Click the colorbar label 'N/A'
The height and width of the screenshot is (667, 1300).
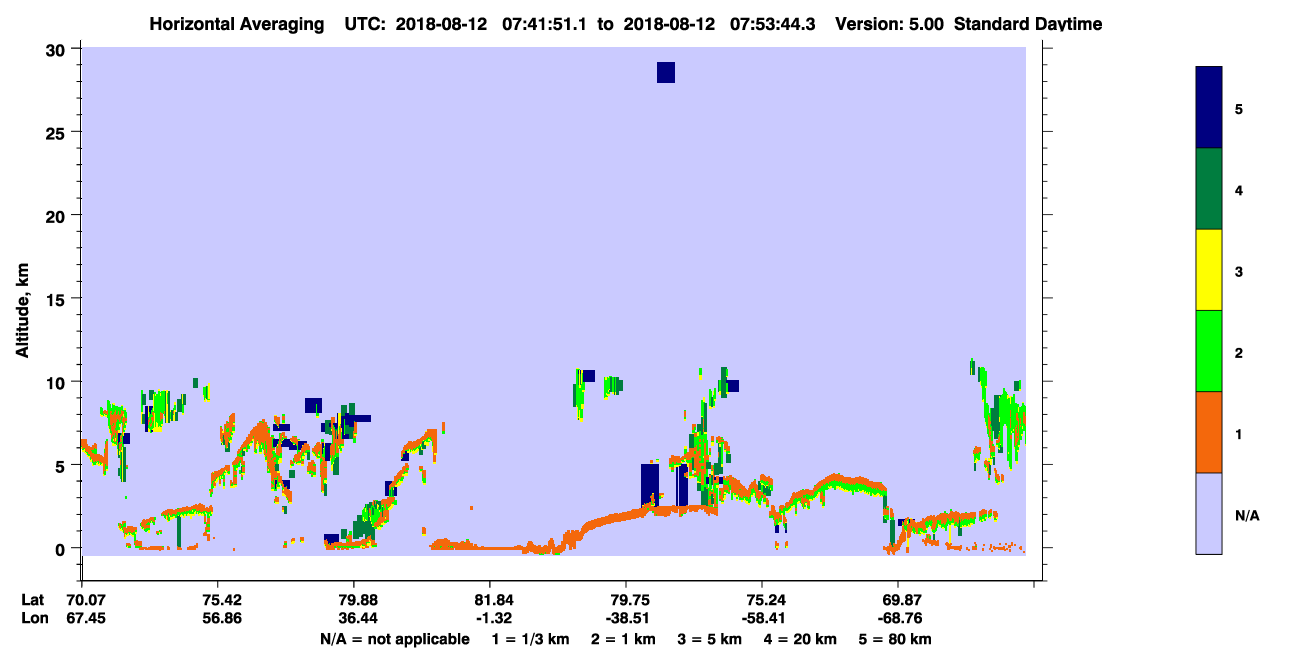(x=1247, y=515)
